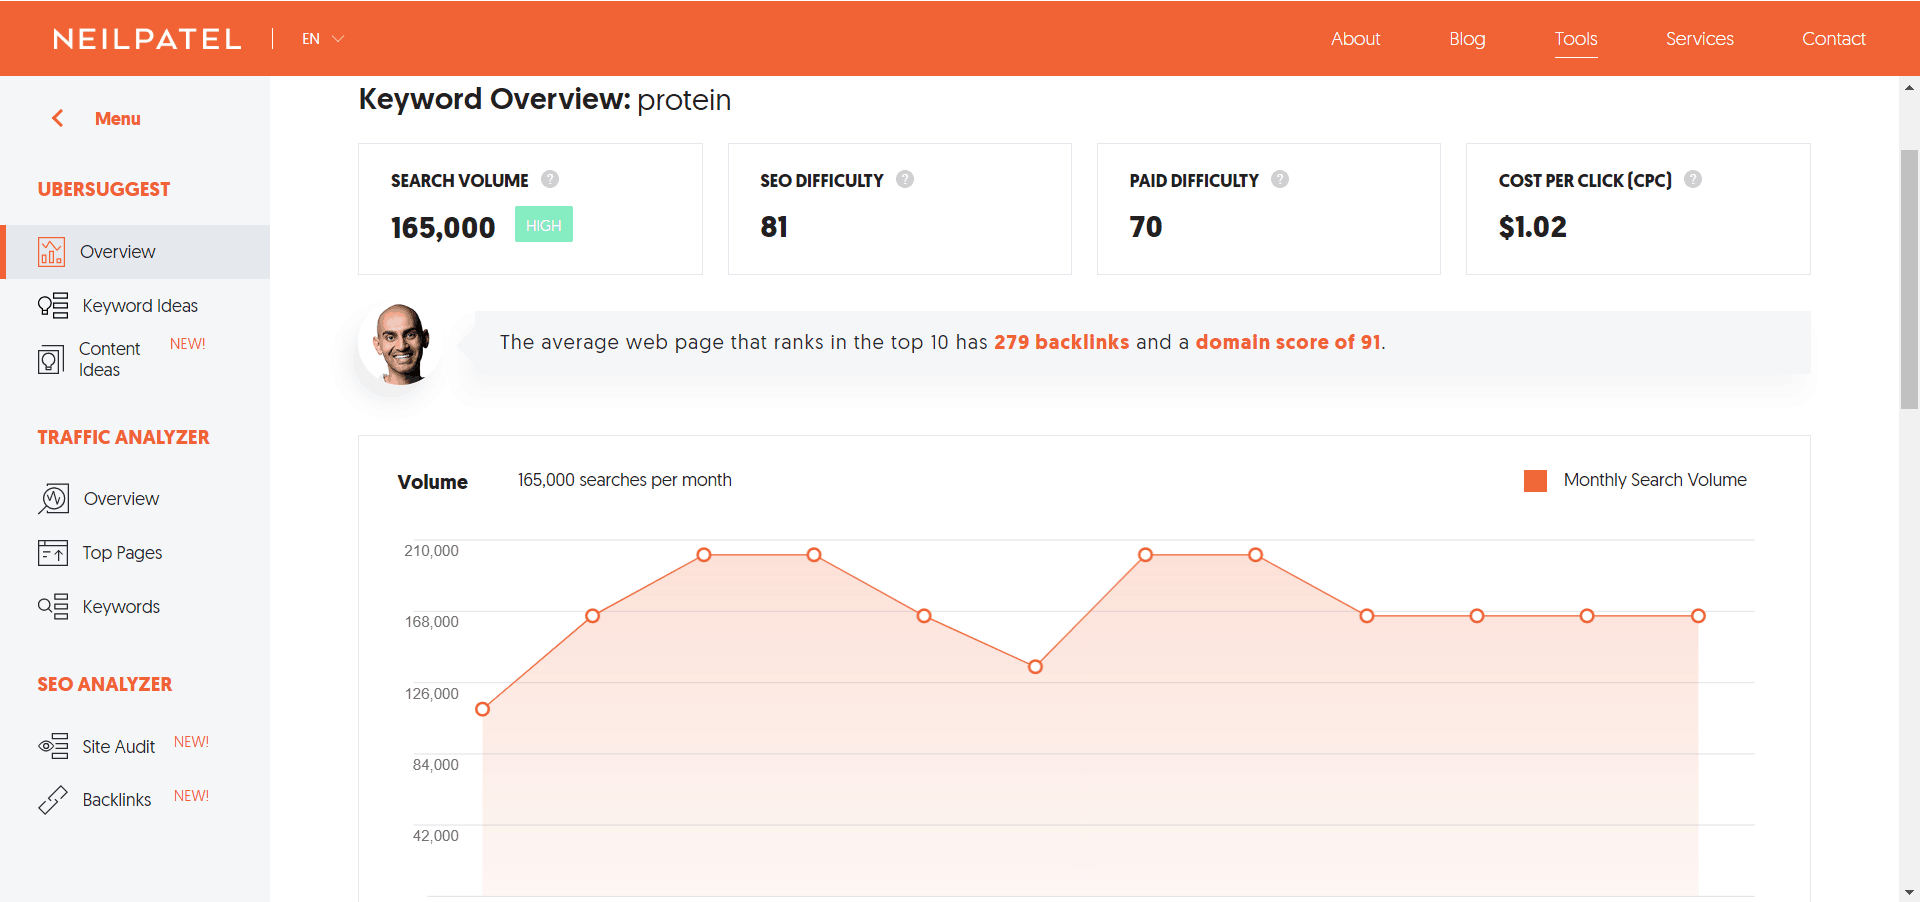The width and height of the screenshot is (1920, 902).
Task: Click the Paid Difficulty help icon
Action: point(1280,179)
